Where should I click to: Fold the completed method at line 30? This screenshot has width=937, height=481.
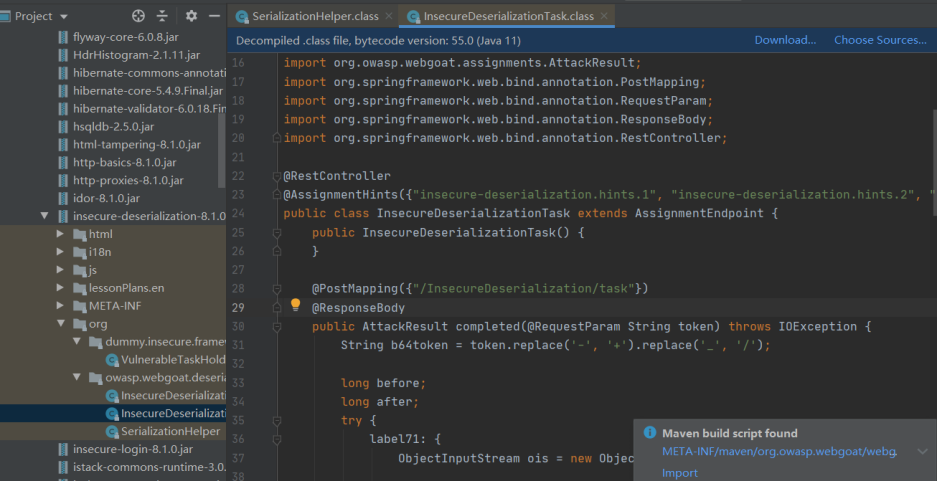(x=276, y=327)
